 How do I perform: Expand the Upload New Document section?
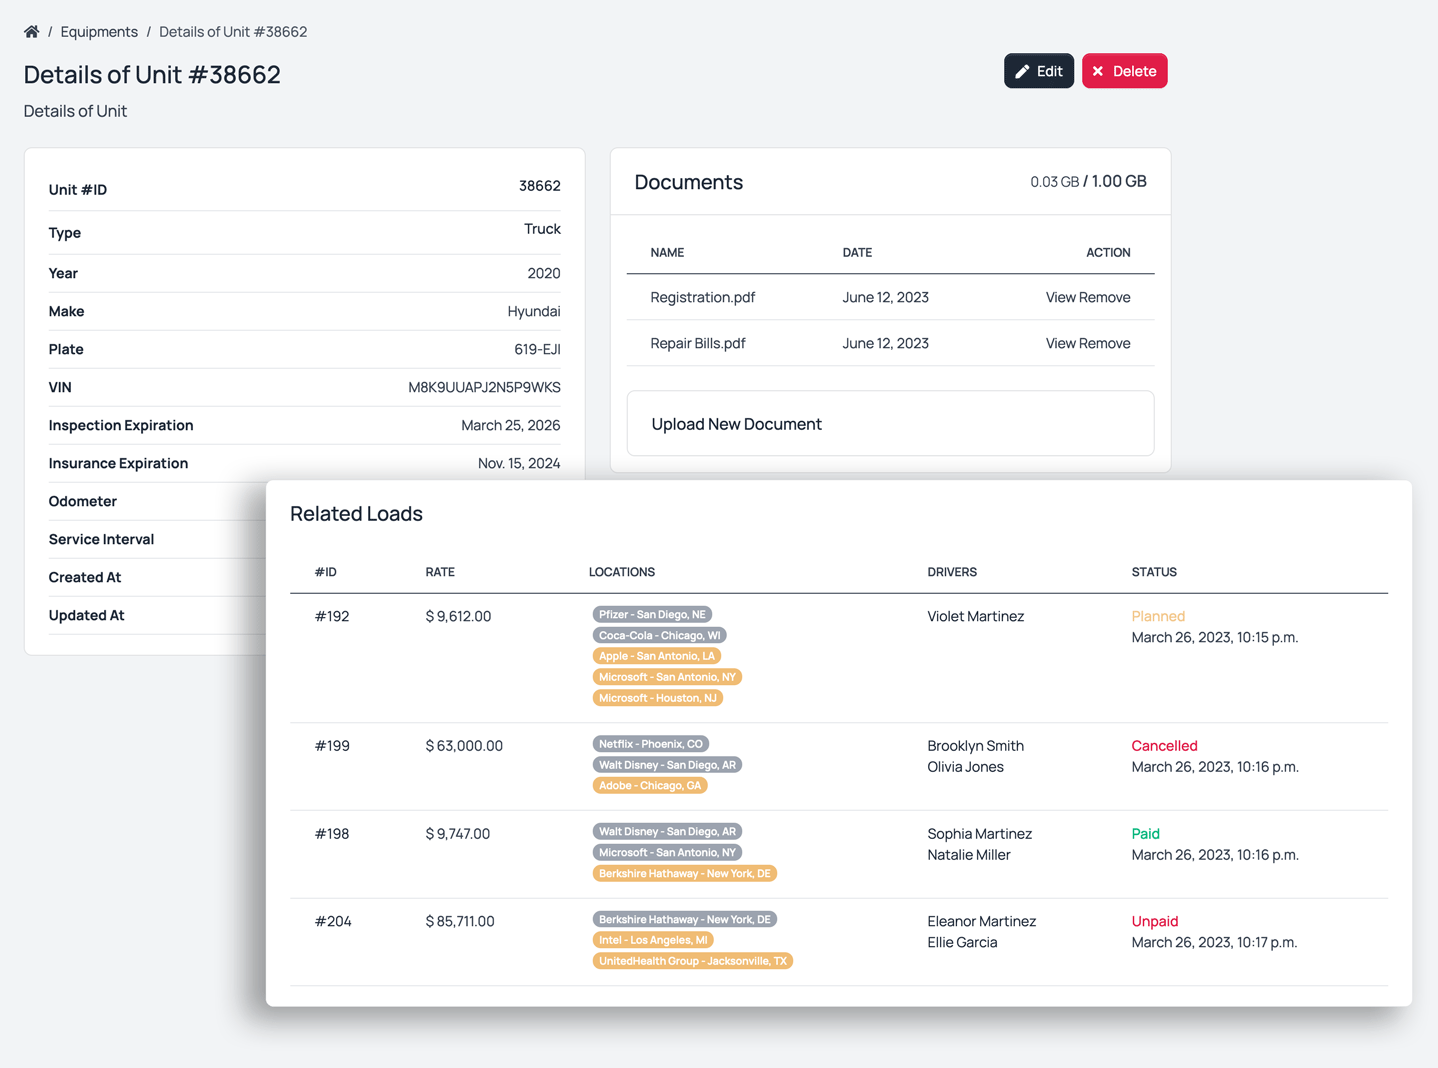tap(736, 424)
